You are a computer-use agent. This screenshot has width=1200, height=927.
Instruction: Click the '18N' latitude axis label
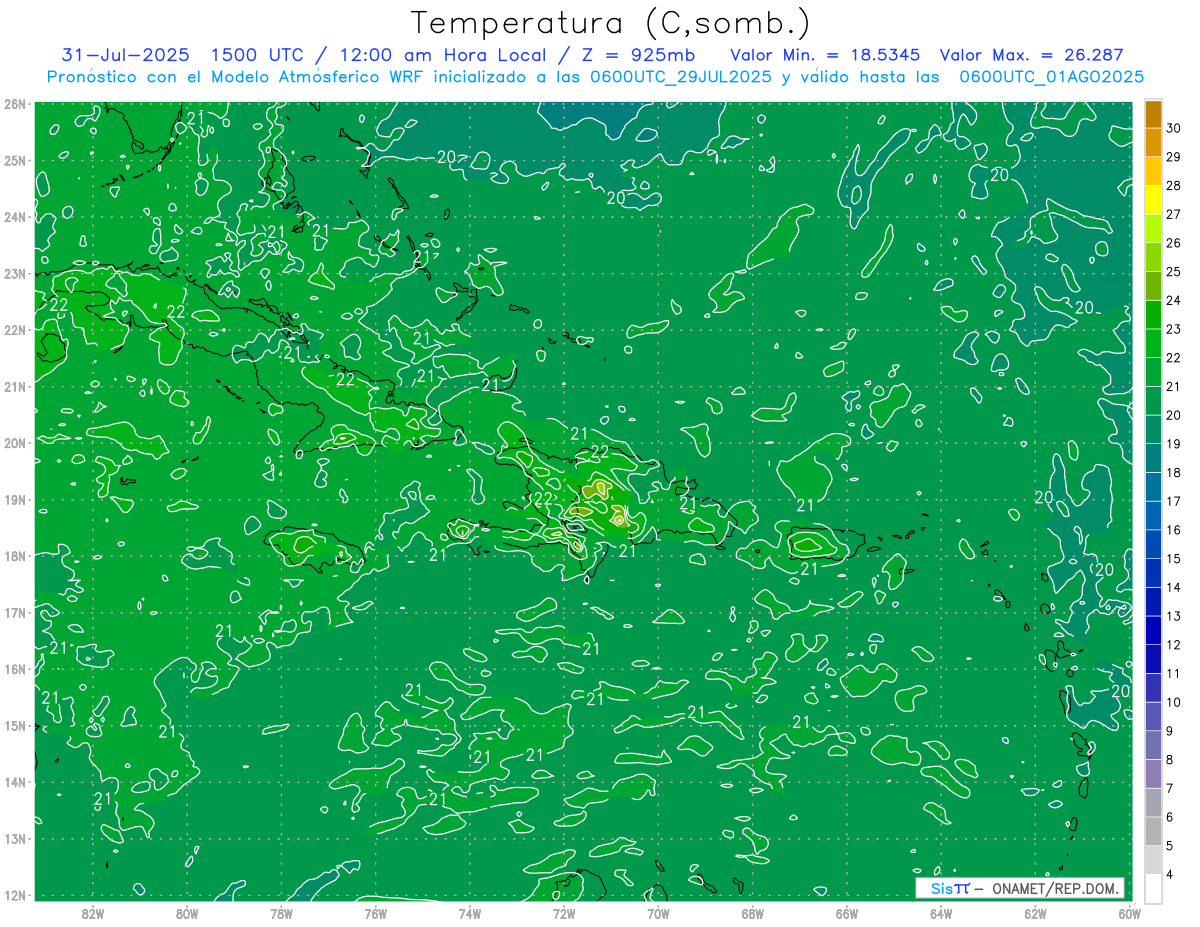pyautogui.click(x=15, y=556)
